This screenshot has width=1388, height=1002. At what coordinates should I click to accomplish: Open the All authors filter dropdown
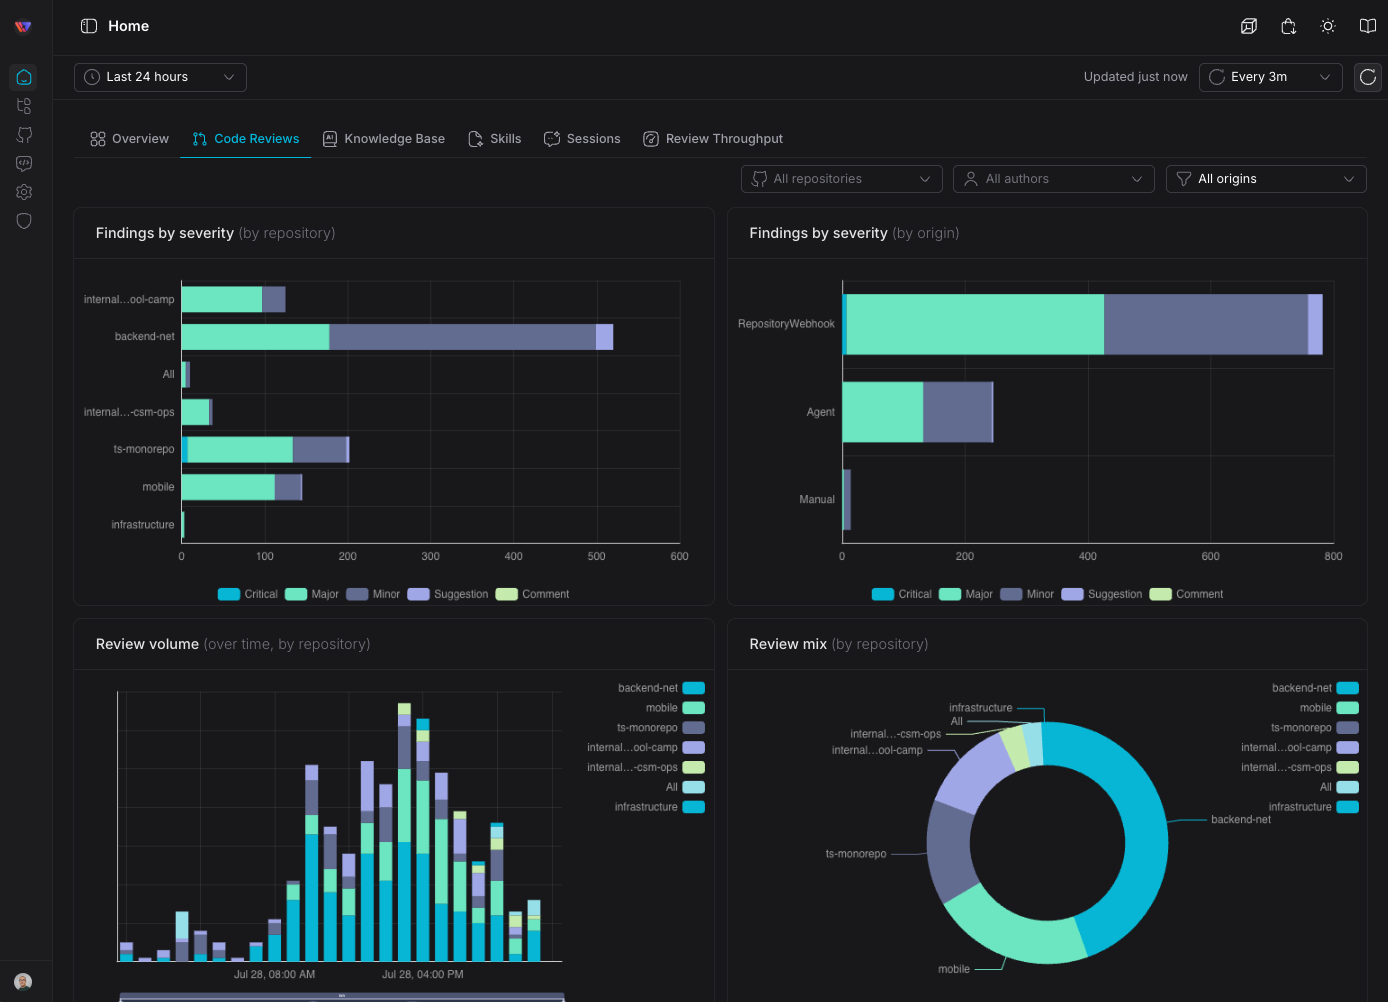pos(1054,179)
